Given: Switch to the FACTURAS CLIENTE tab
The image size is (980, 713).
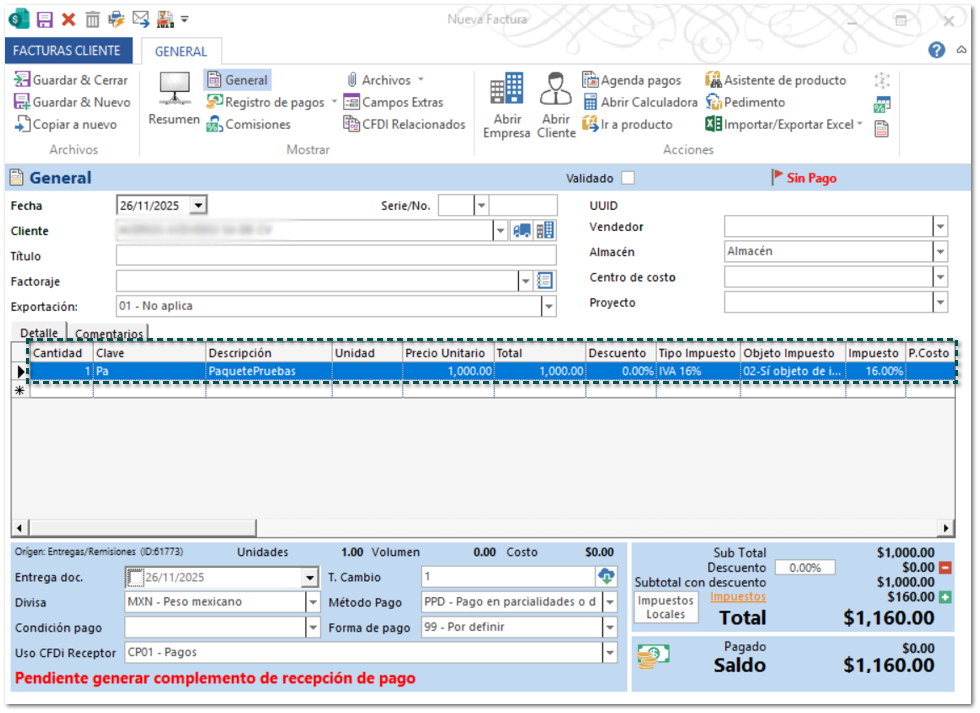Looking at the screenshot, I should (67, 51).
